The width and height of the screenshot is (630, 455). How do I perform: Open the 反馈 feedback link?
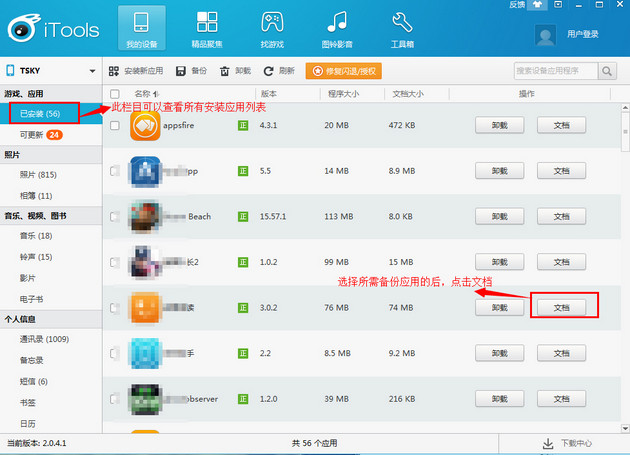[517, 4]
